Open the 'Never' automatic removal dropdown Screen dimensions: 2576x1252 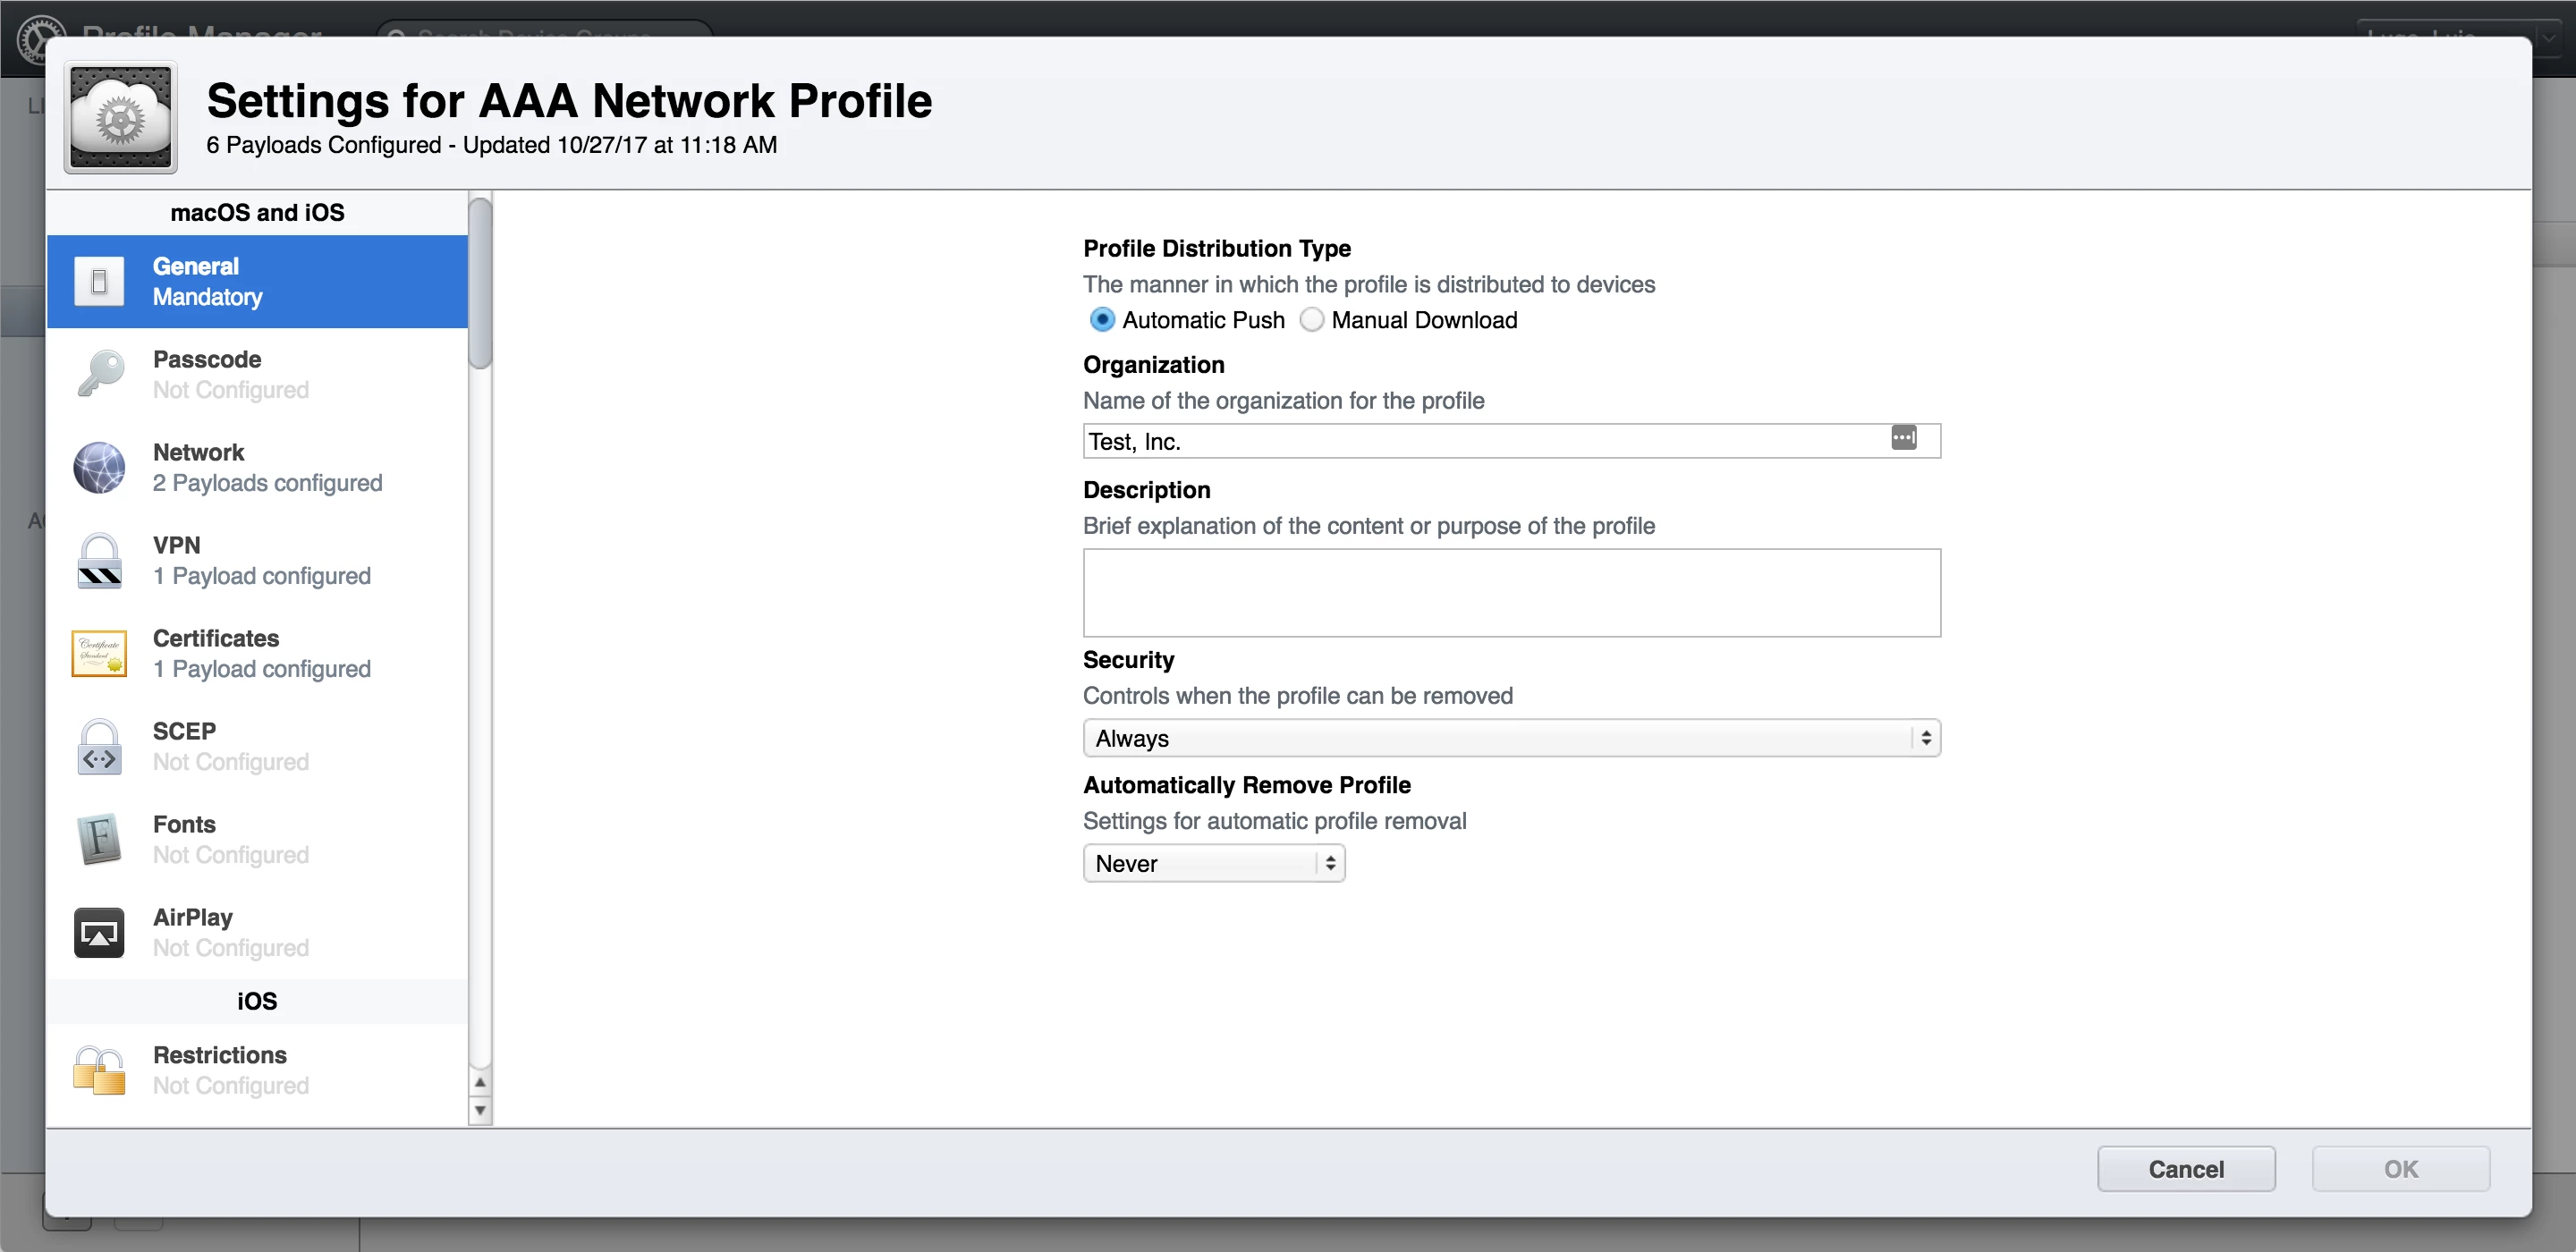[1213, 863]
